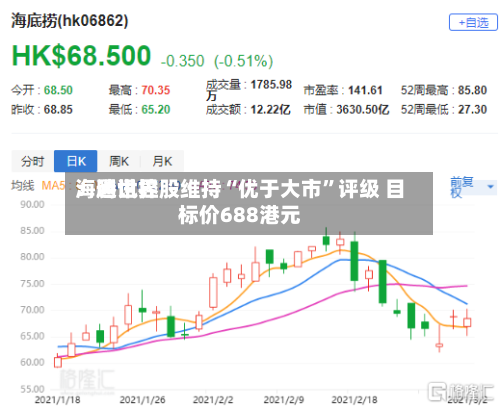The height and width of the screenshot is (408, 500).
Task: Open the 周K tab
Action: pyautogui.click(x=119, y=161)
